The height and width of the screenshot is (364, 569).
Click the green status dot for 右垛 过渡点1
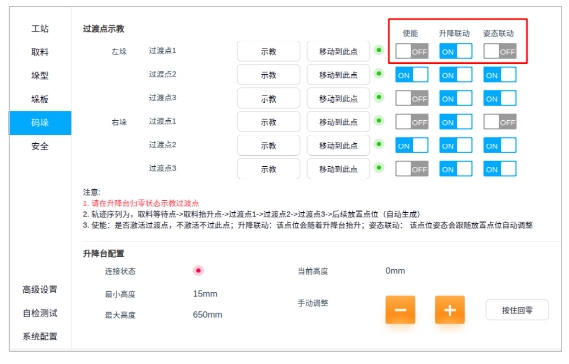click(379, 120)
